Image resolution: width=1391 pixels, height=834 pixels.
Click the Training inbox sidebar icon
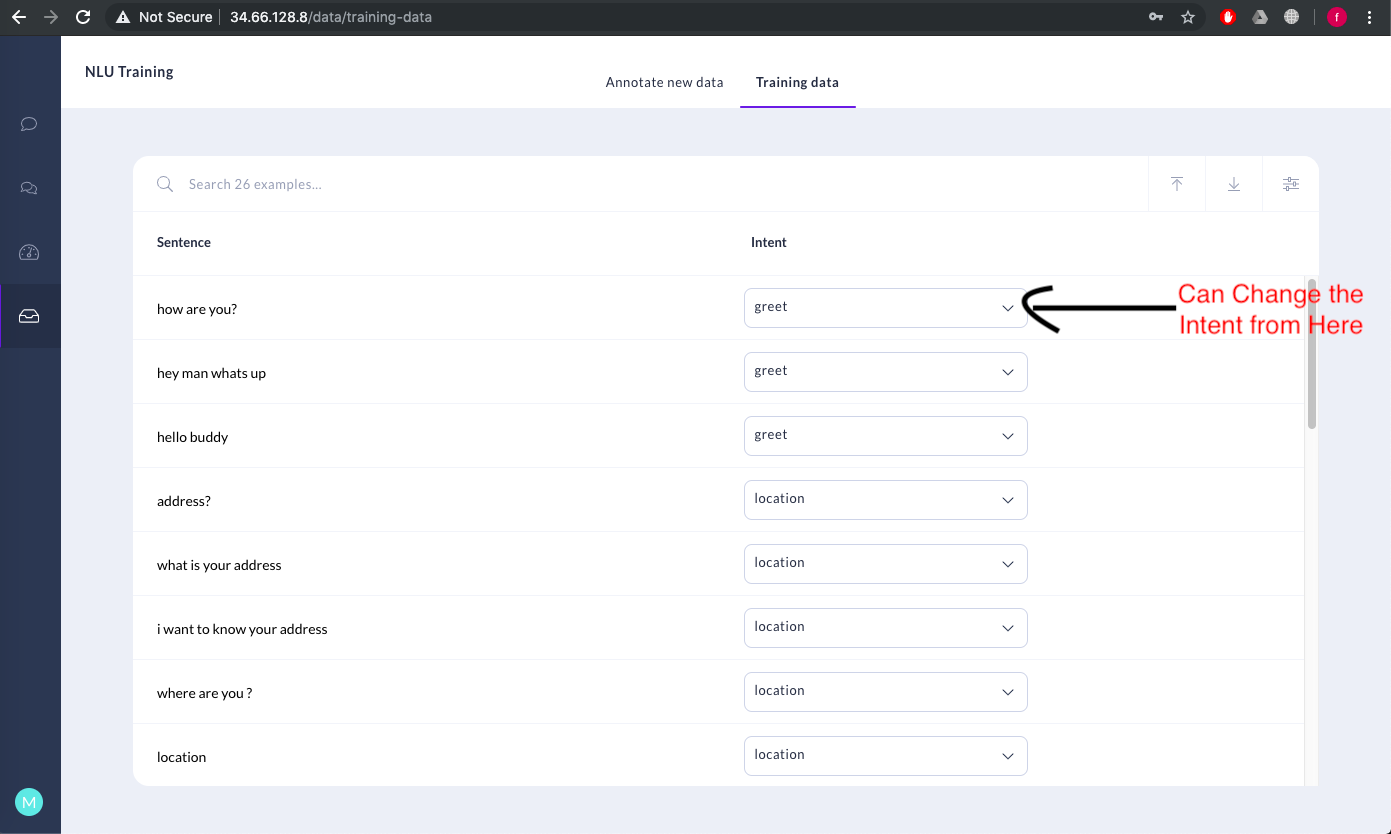point(29,316)
